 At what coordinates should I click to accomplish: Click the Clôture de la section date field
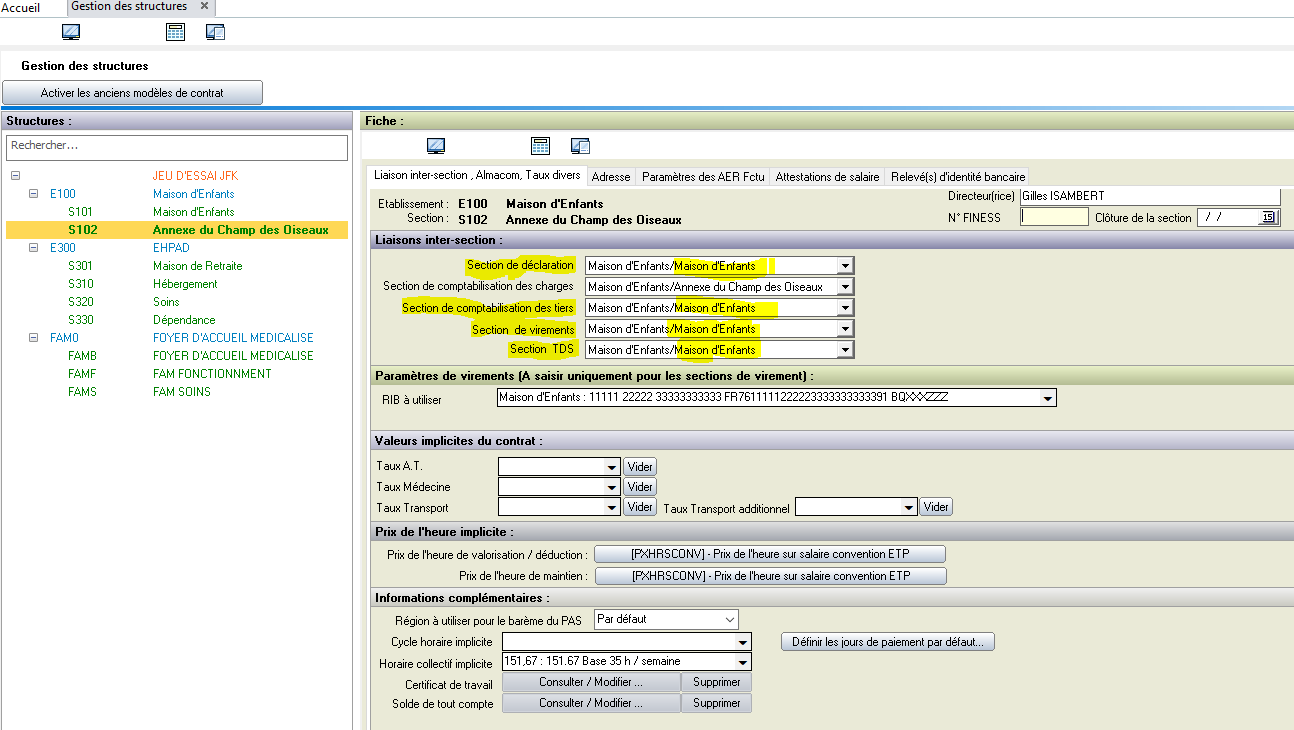(x=1229, y=217)
